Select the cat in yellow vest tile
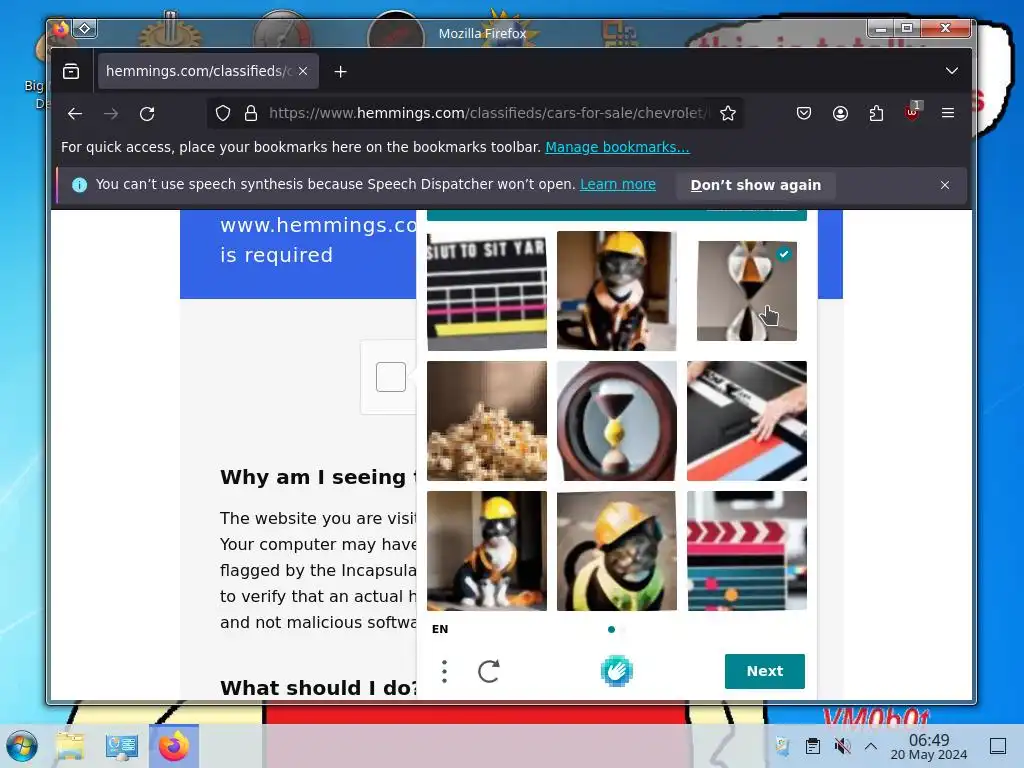 coord(616,551)
